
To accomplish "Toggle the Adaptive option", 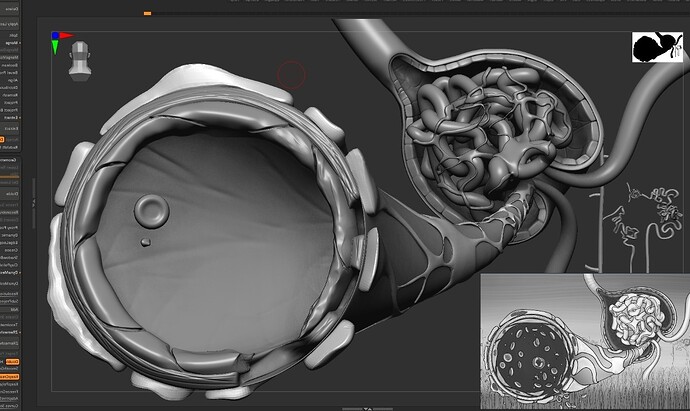I will pyautogui.click(x=10, y=399).
